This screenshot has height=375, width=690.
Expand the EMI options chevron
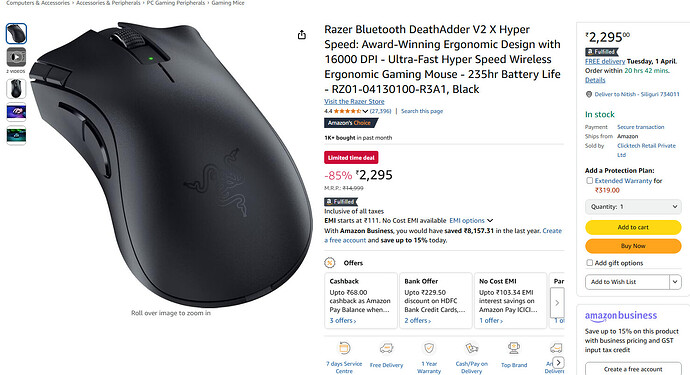[x=490, y=221]
